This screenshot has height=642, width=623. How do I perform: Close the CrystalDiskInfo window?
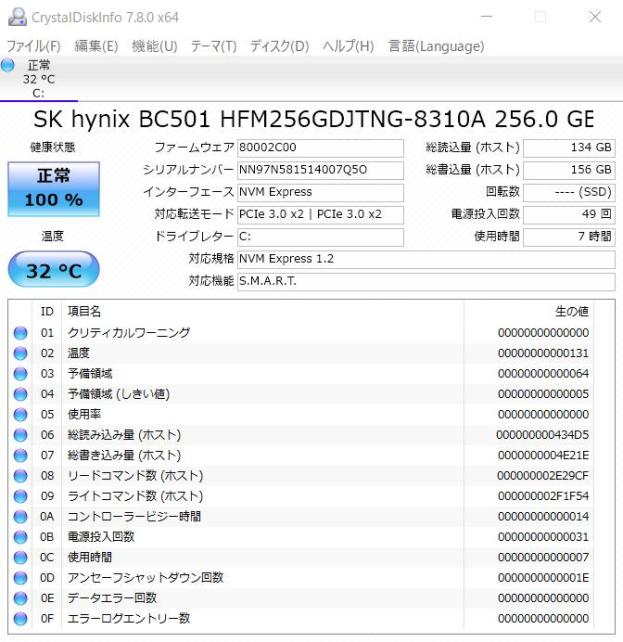[x=595, y=17]
